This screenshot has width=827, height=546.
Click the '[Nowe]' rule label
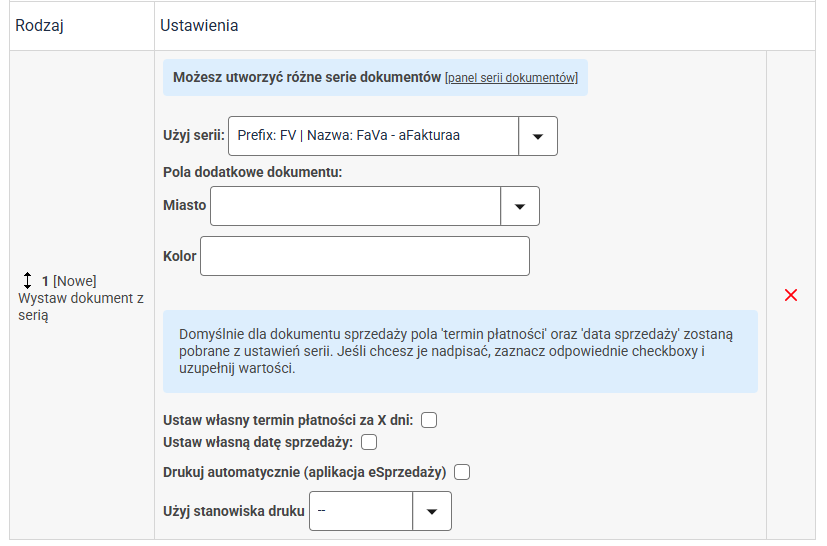click(75, 282)
